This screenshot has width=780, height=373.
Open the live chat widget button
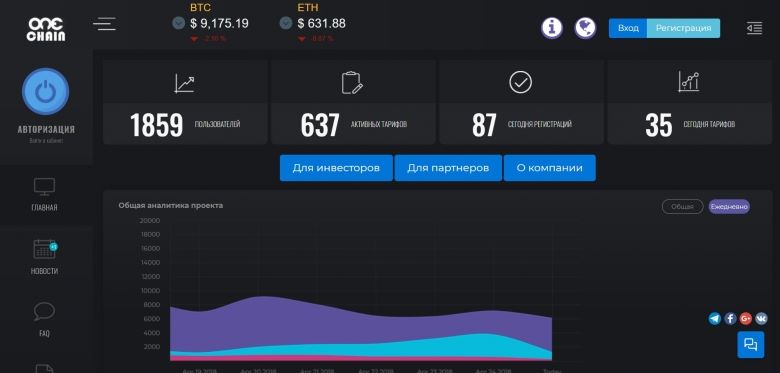tap(751, 345)
